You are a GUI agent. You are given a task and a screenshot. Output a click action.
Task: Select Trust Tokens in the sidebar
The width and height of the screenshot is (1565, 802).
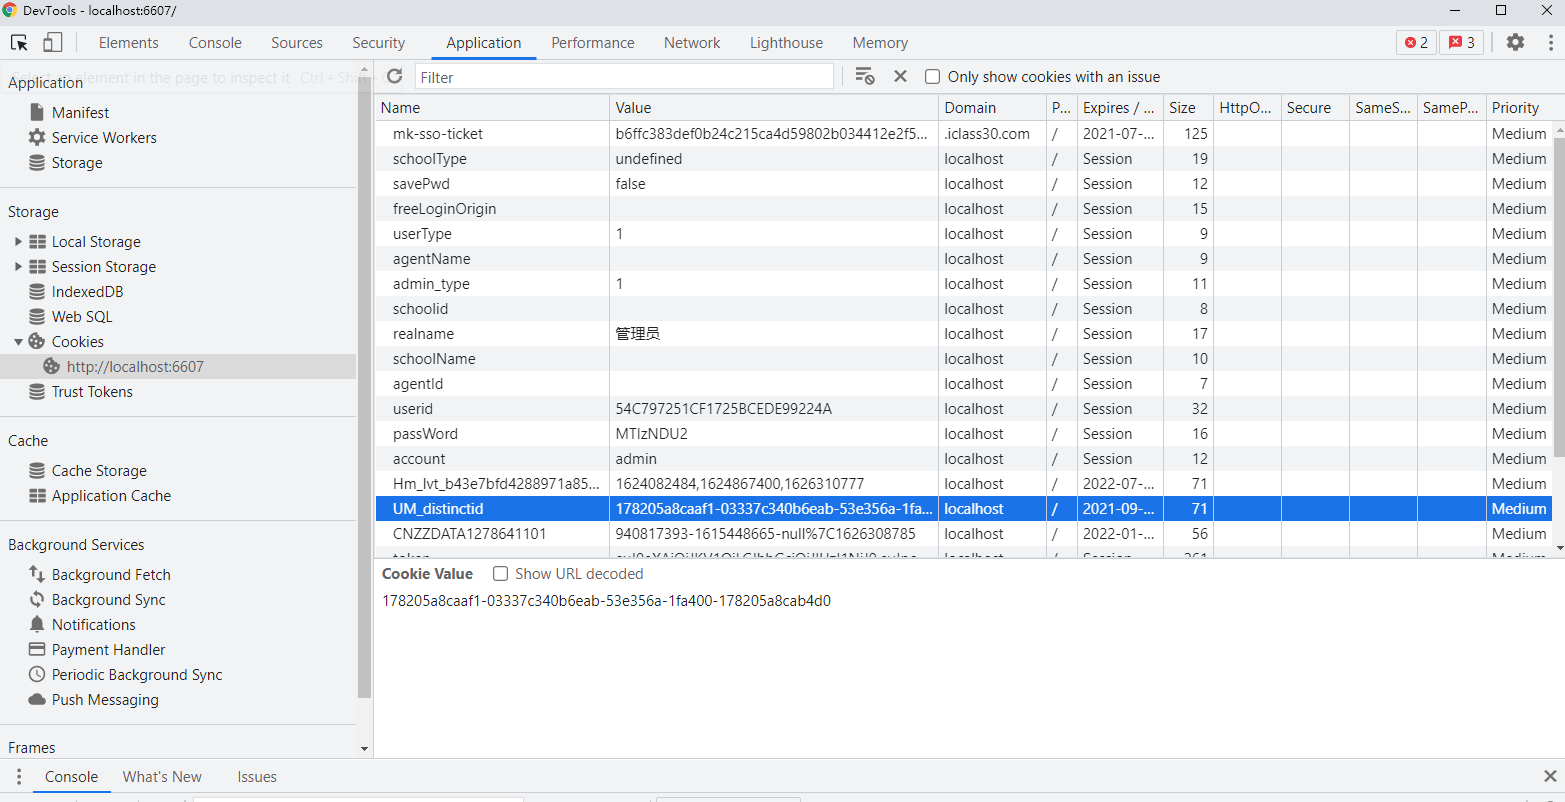click(x=92, y=392)
